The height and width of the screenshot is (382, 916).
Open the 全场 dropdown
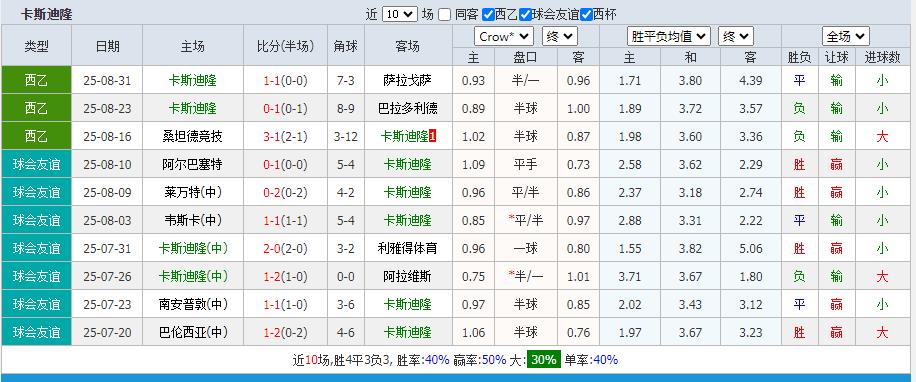[x=845, y=37]
